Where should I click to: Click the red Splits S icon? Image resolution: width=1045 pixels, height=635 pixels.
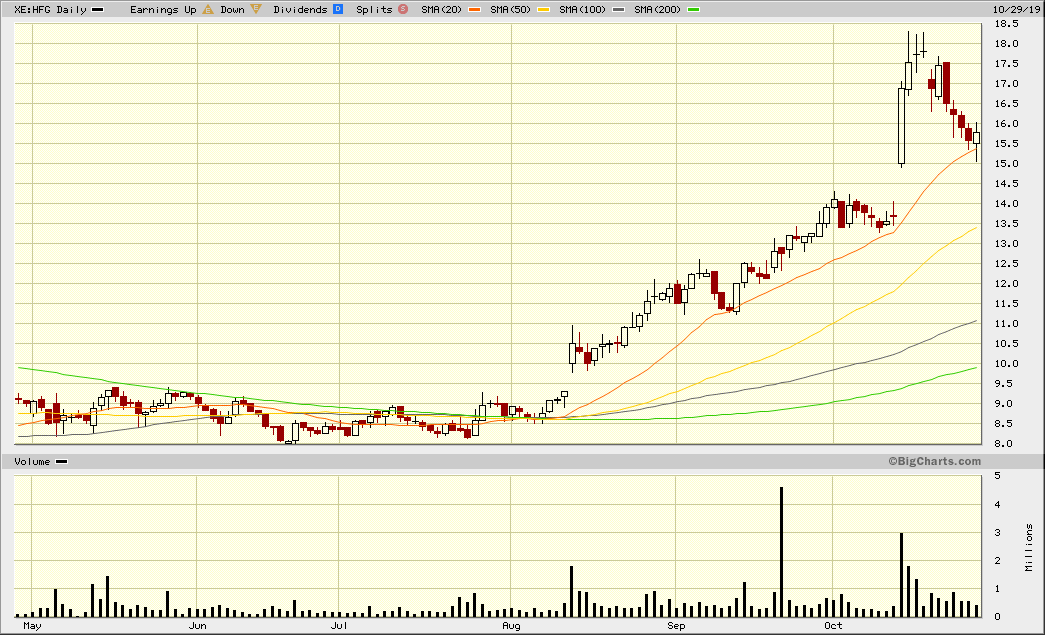403,9
